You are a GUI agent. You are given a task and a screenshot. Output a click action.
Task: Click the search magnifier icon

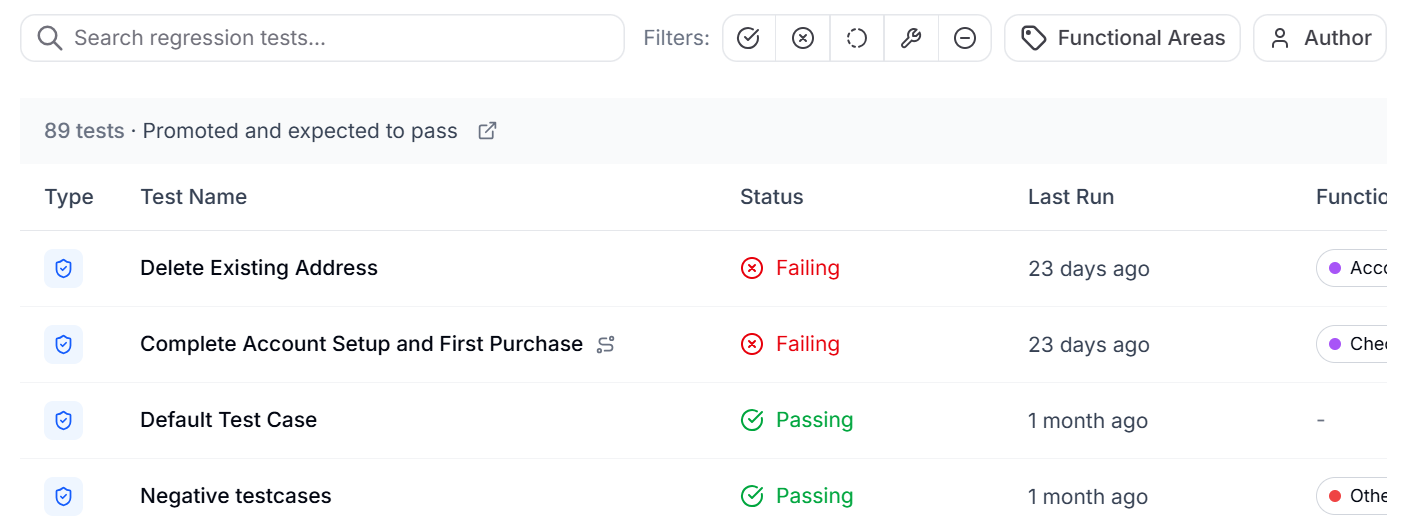point(50,38)
